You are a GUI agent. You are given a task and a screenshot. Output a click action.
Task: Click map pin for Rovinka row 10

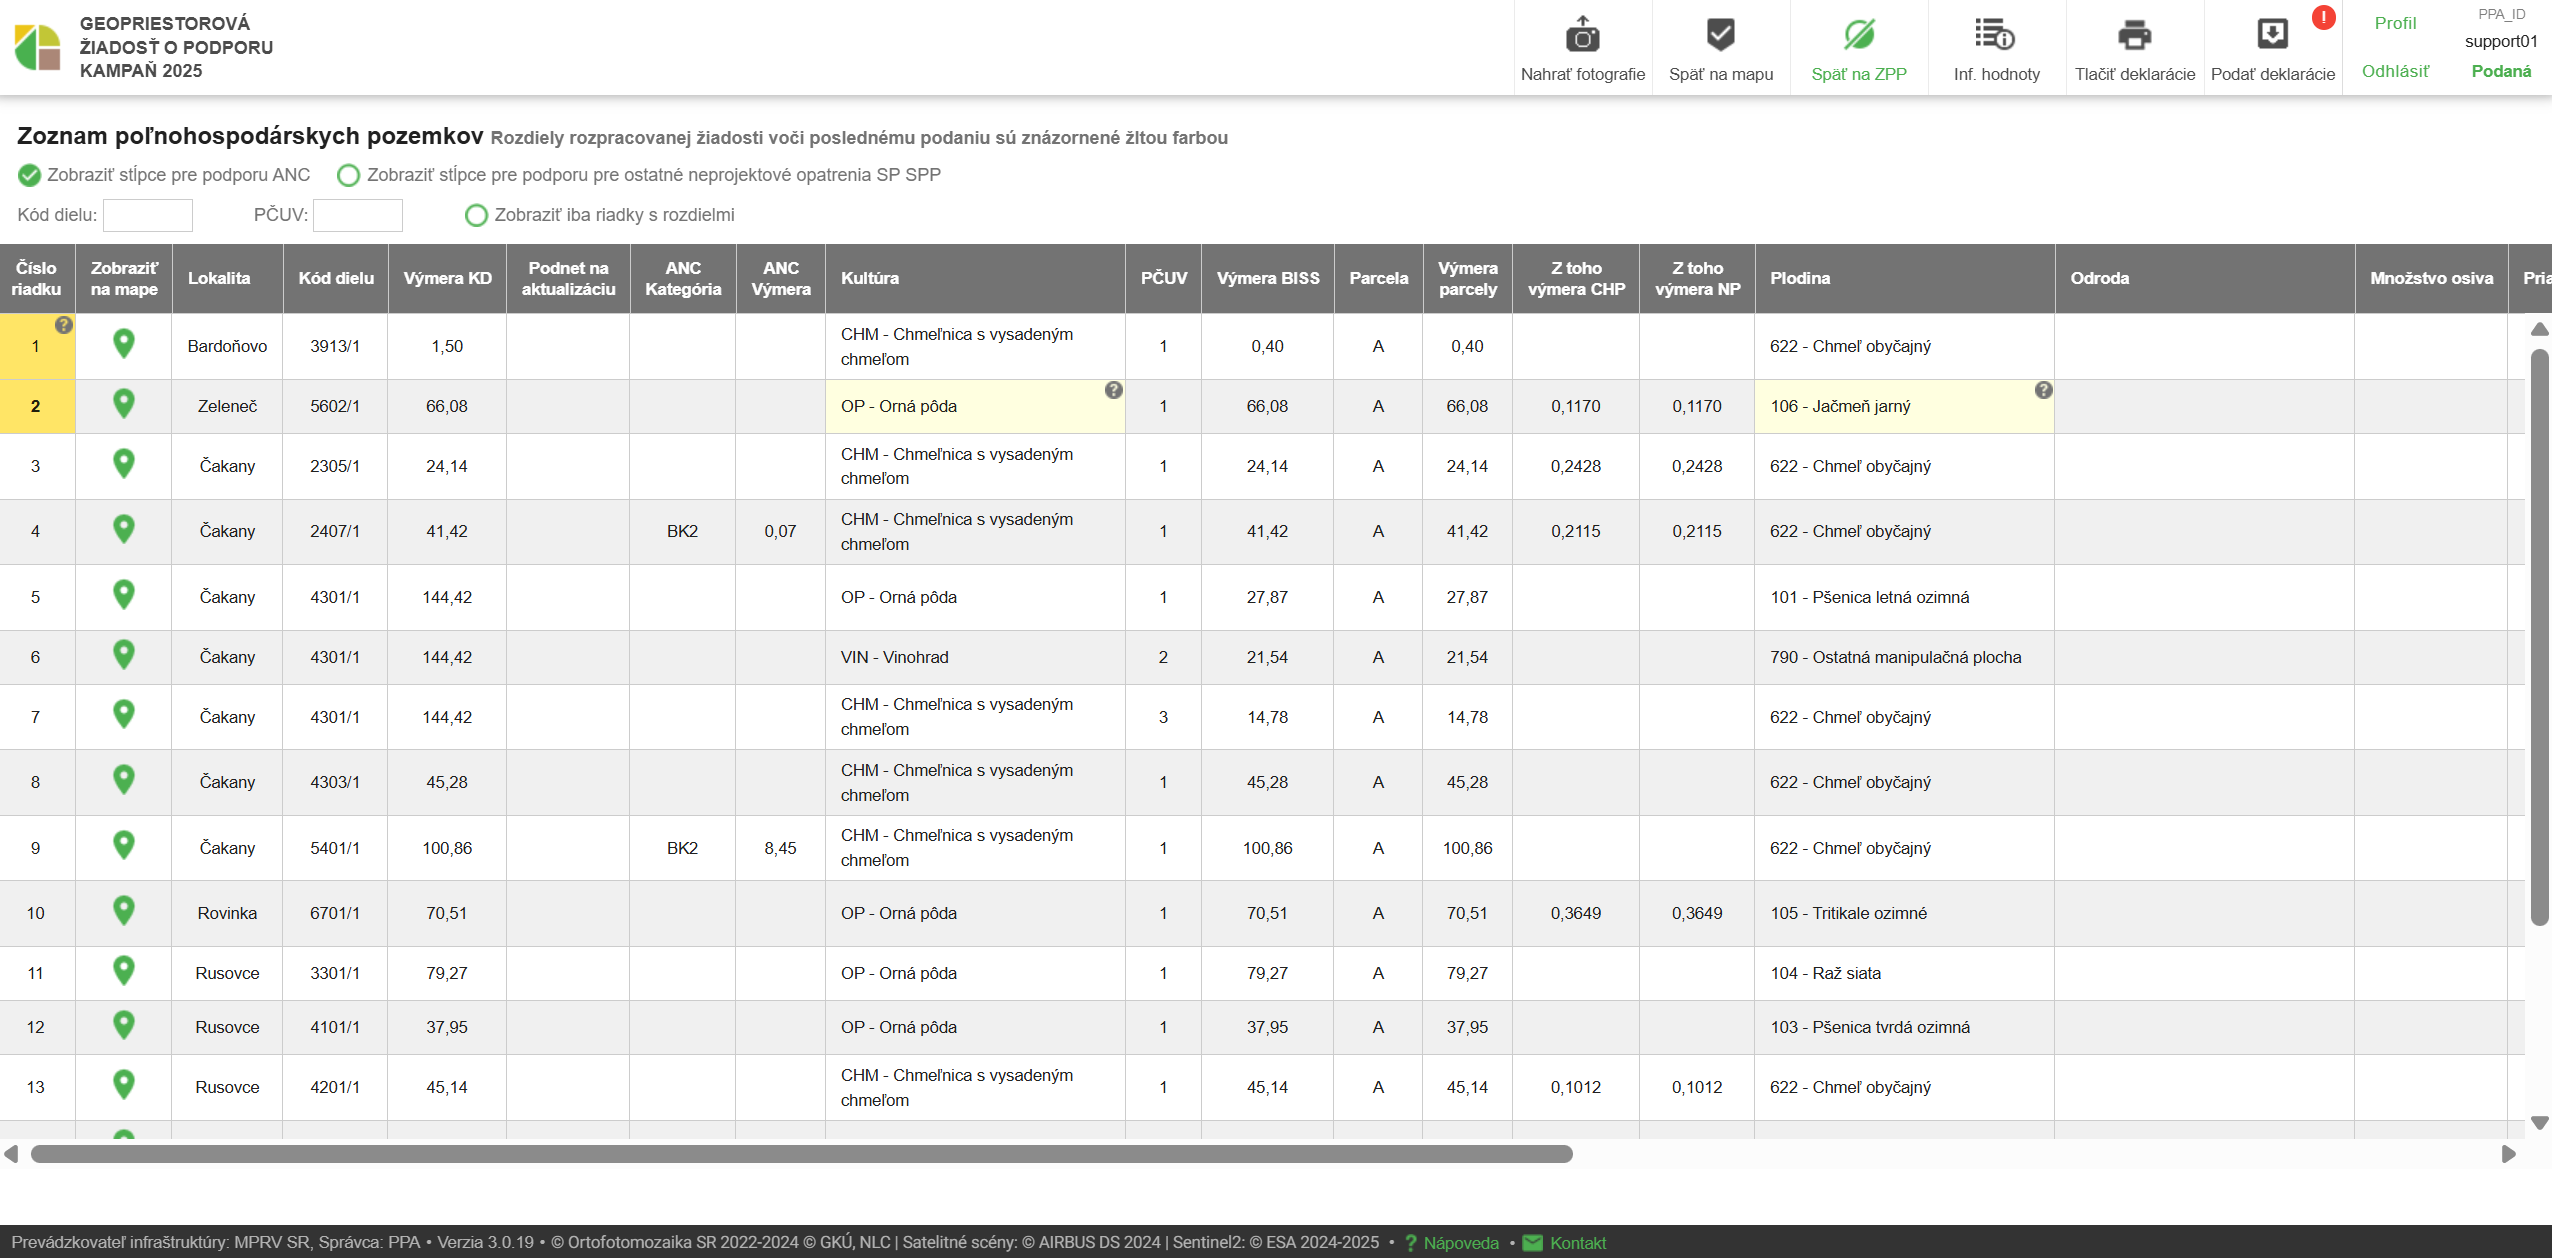124,911
